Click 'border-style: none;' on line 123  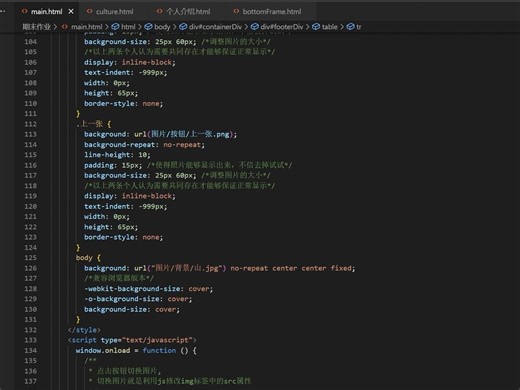123,237
